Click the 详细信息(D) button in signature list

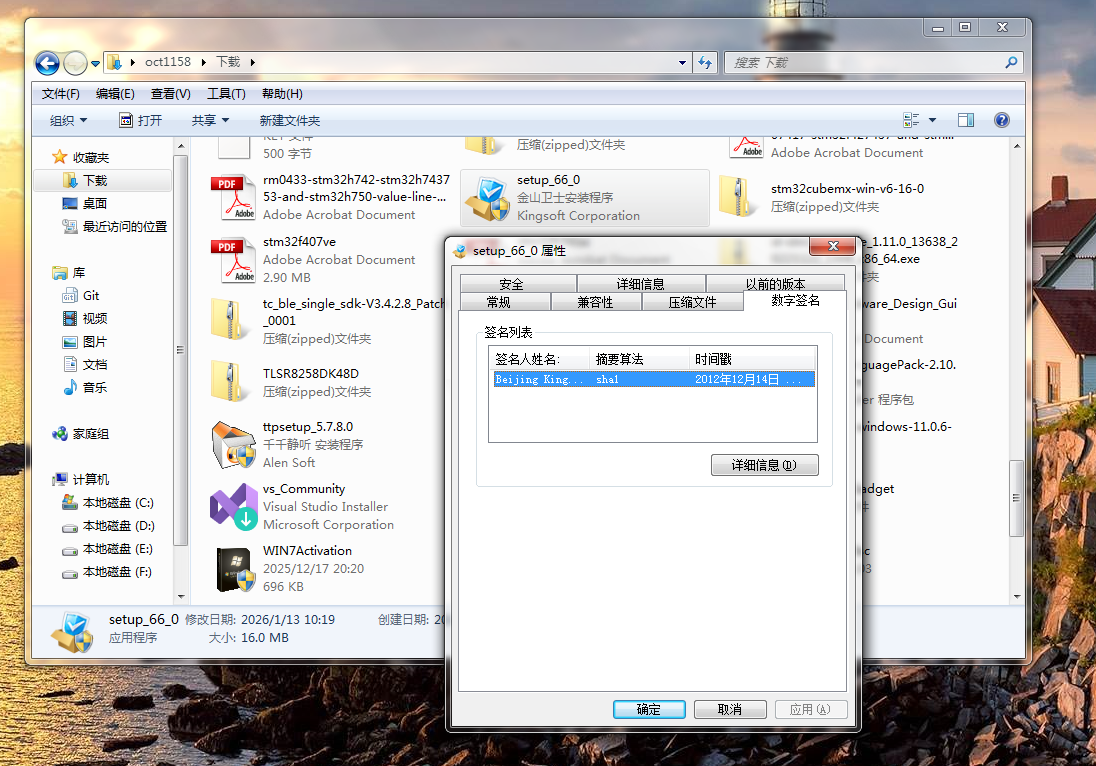tap(764, 465)
